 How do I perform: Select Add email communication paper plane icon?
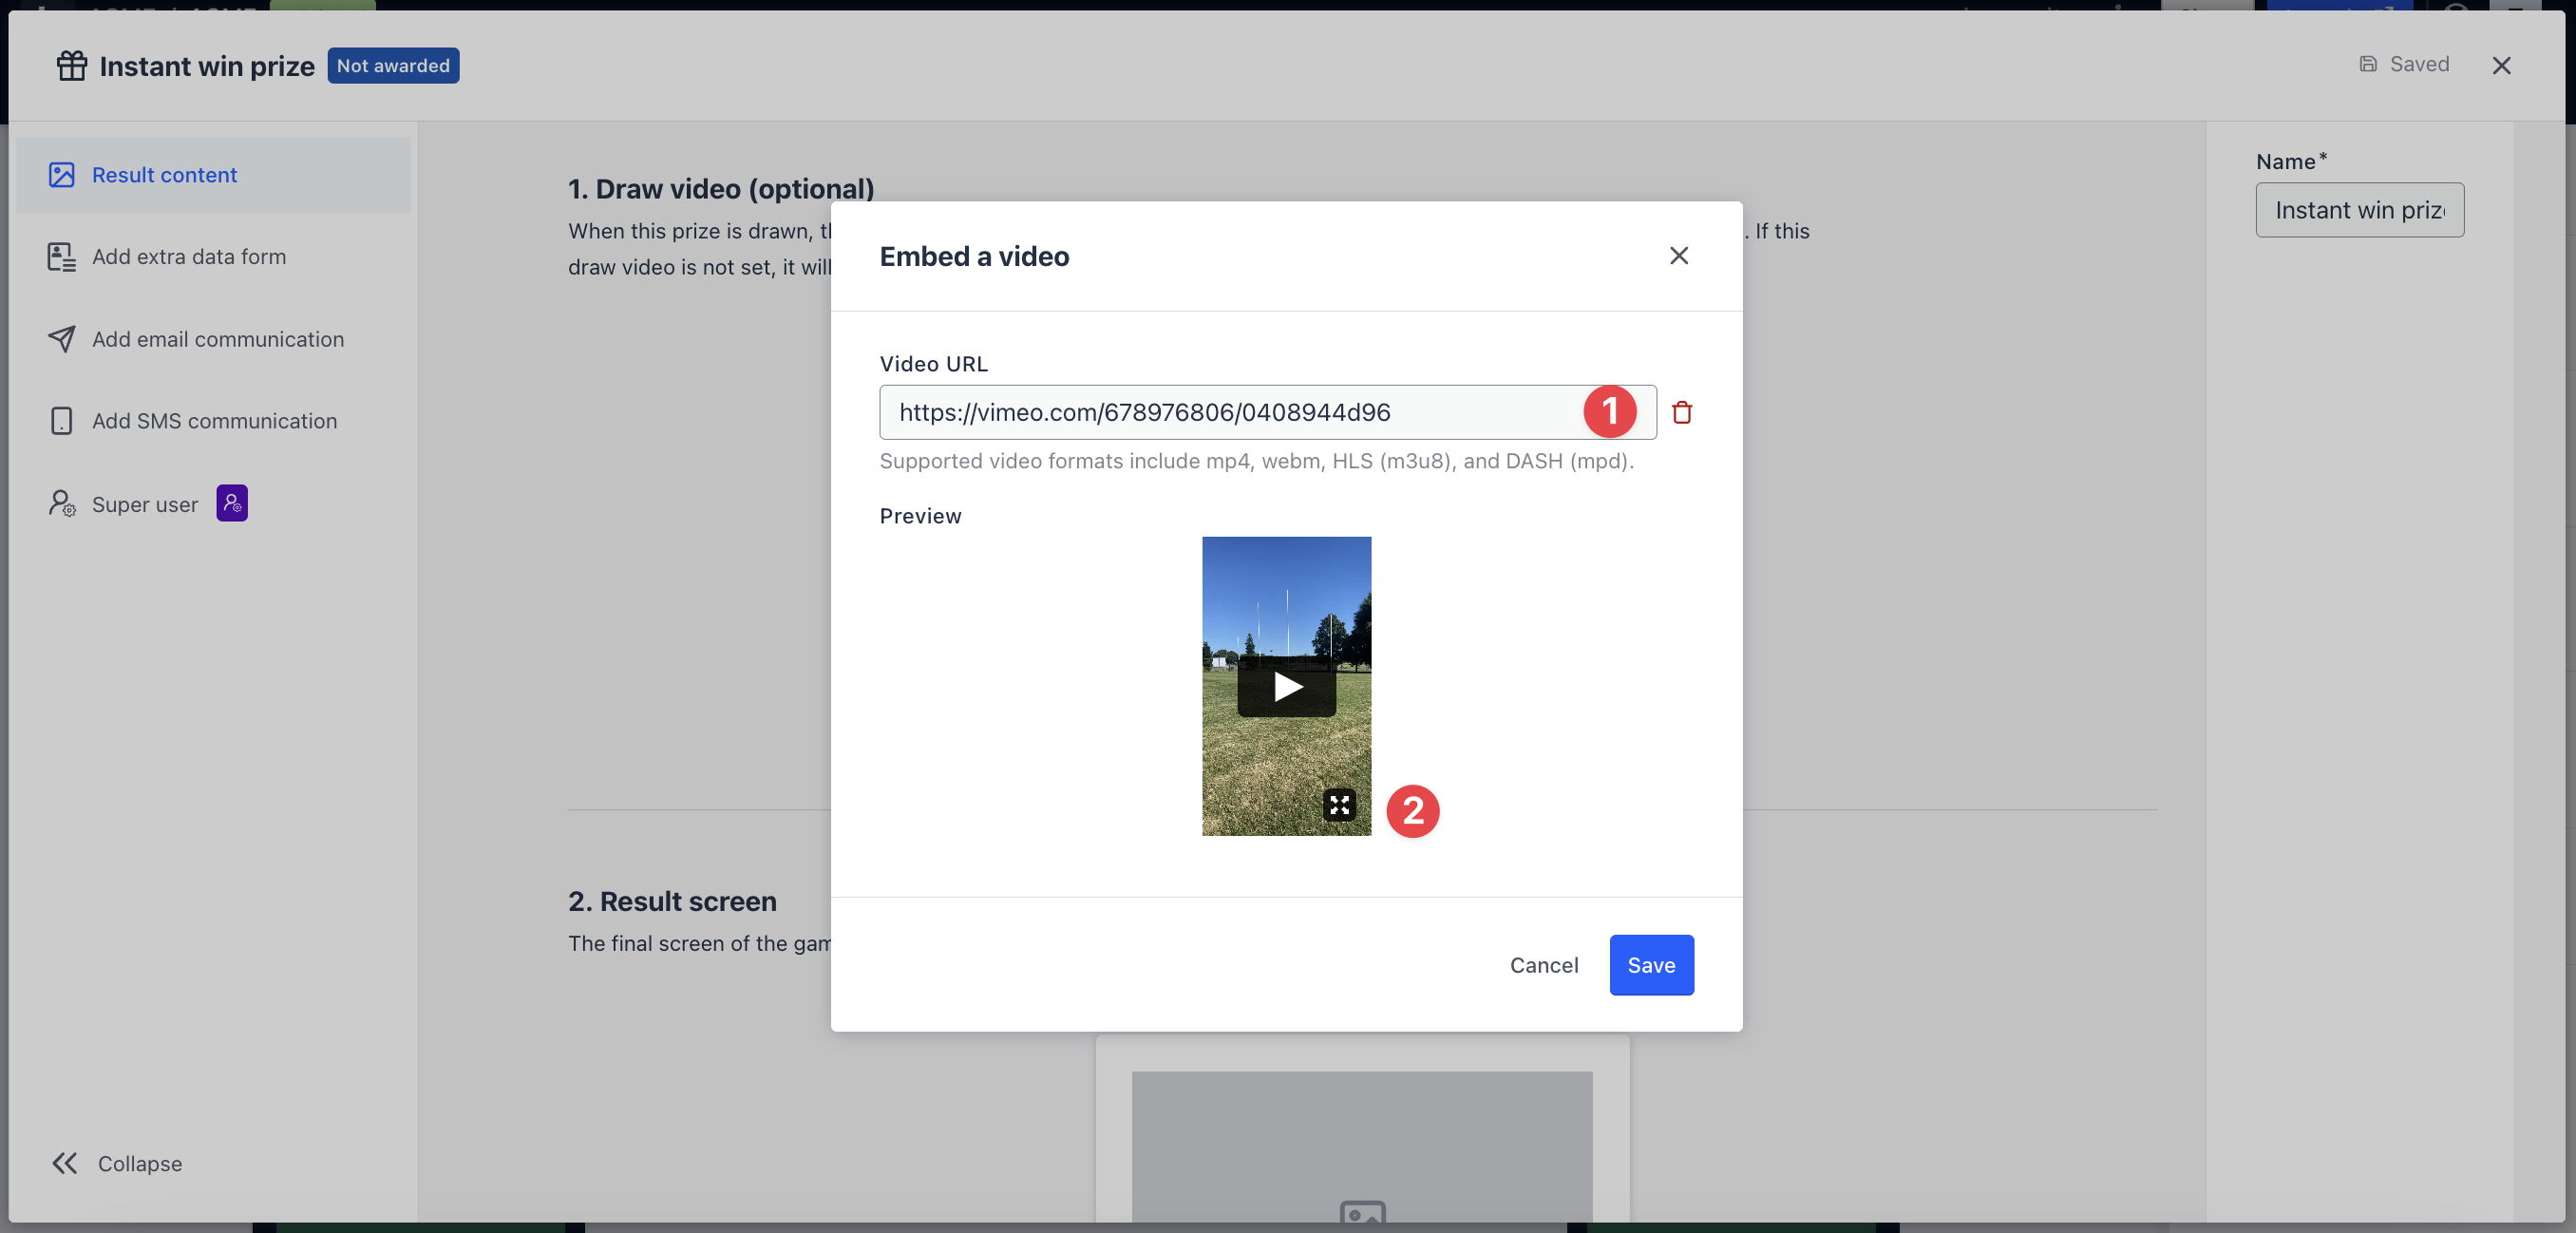coord(62,339)
